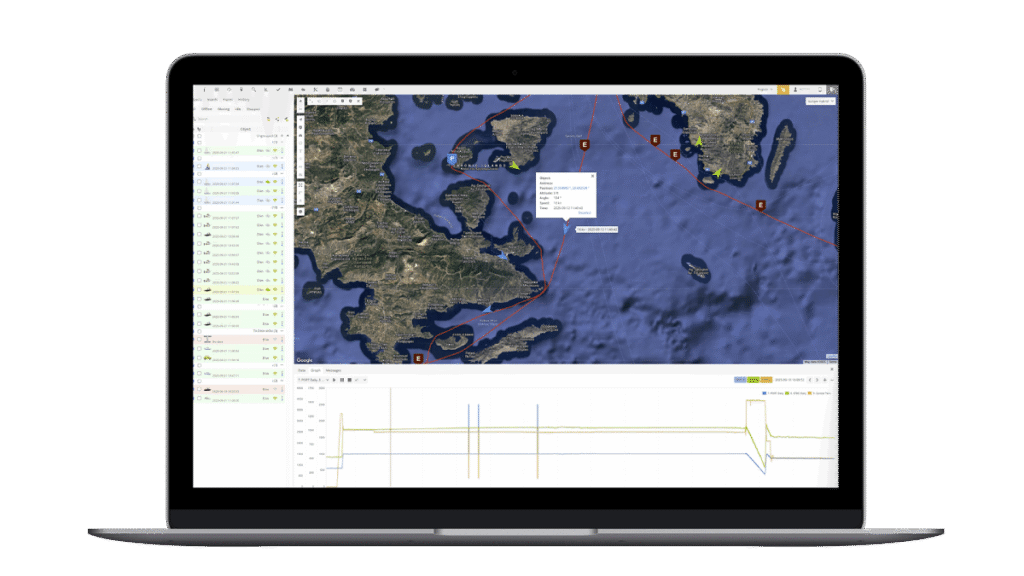
Task: Tick the last object row's checkbox
Action: [x=199, y=400]
